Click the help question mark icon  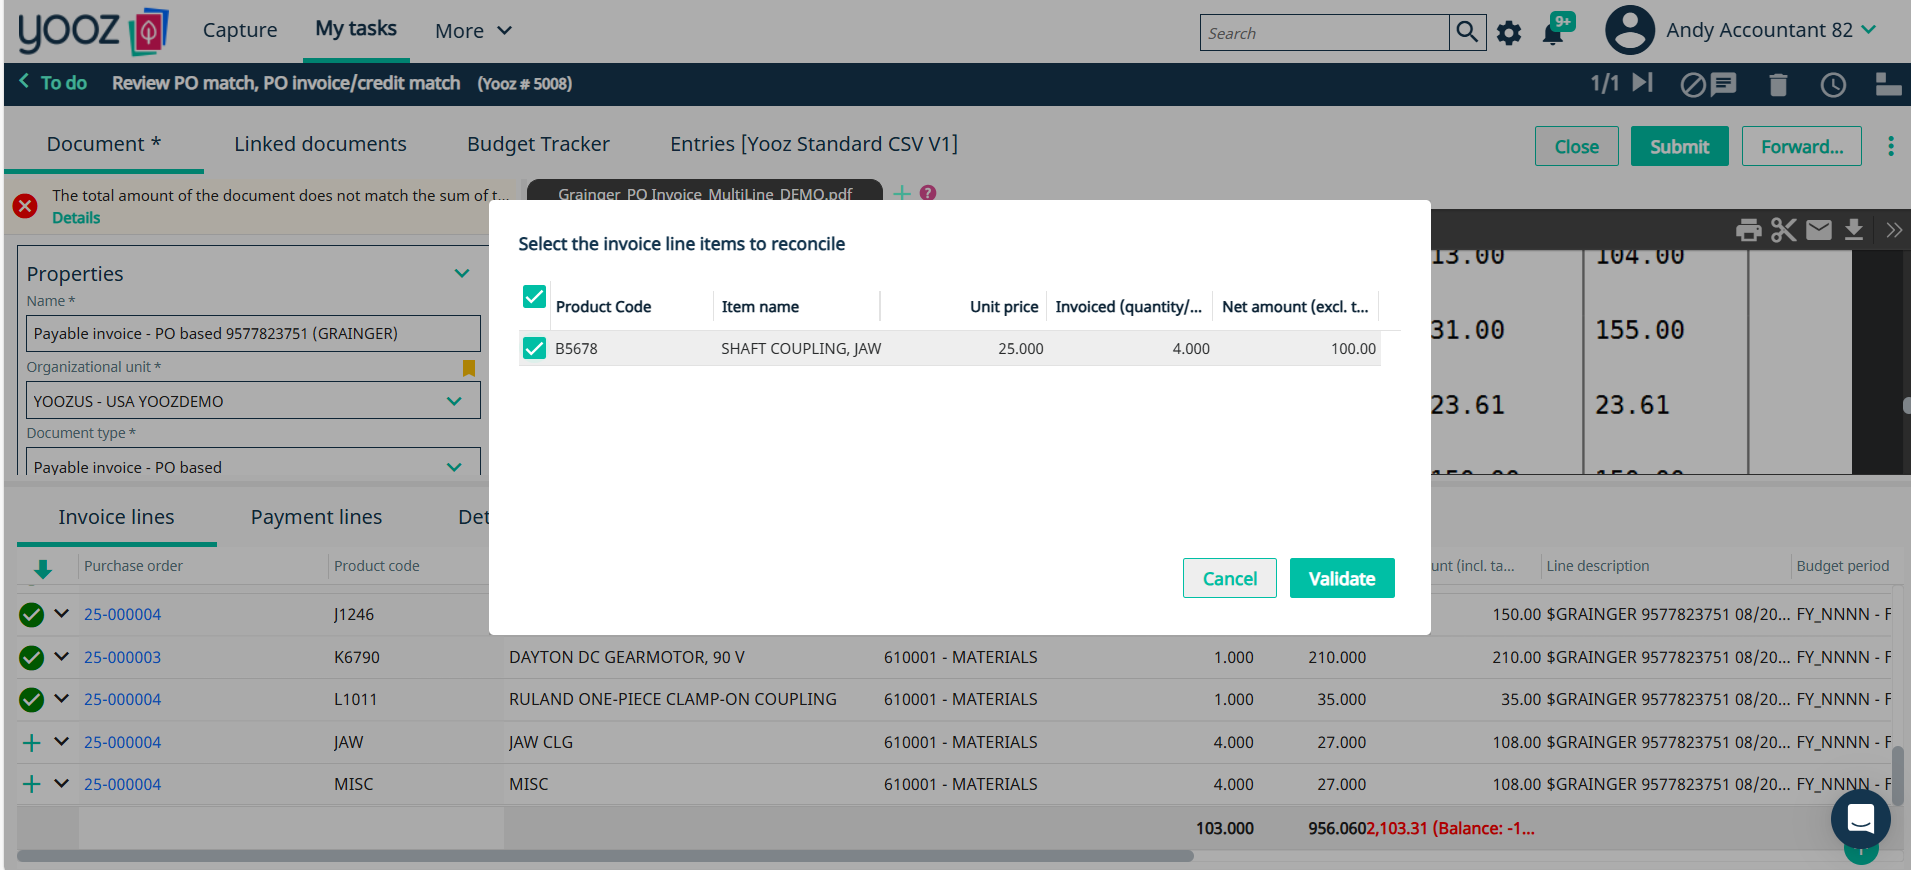928,193
